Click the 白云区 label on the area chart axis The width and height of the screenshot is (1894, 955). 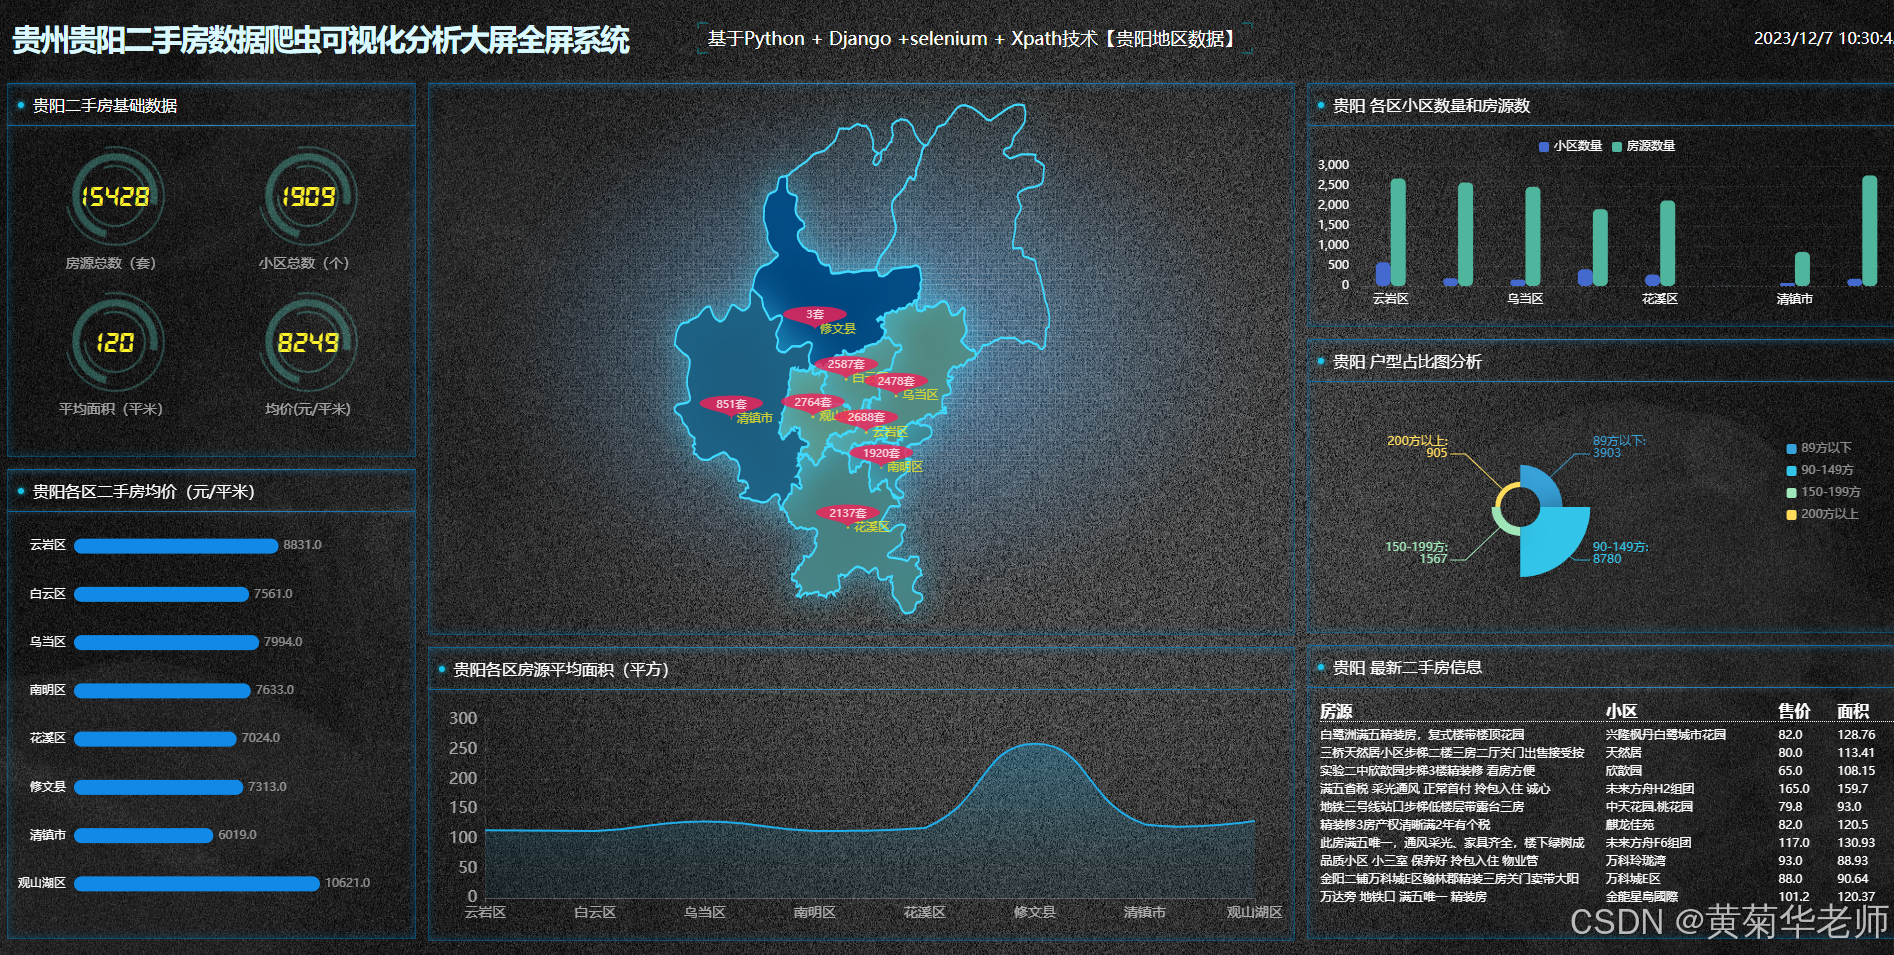point(595,912)
